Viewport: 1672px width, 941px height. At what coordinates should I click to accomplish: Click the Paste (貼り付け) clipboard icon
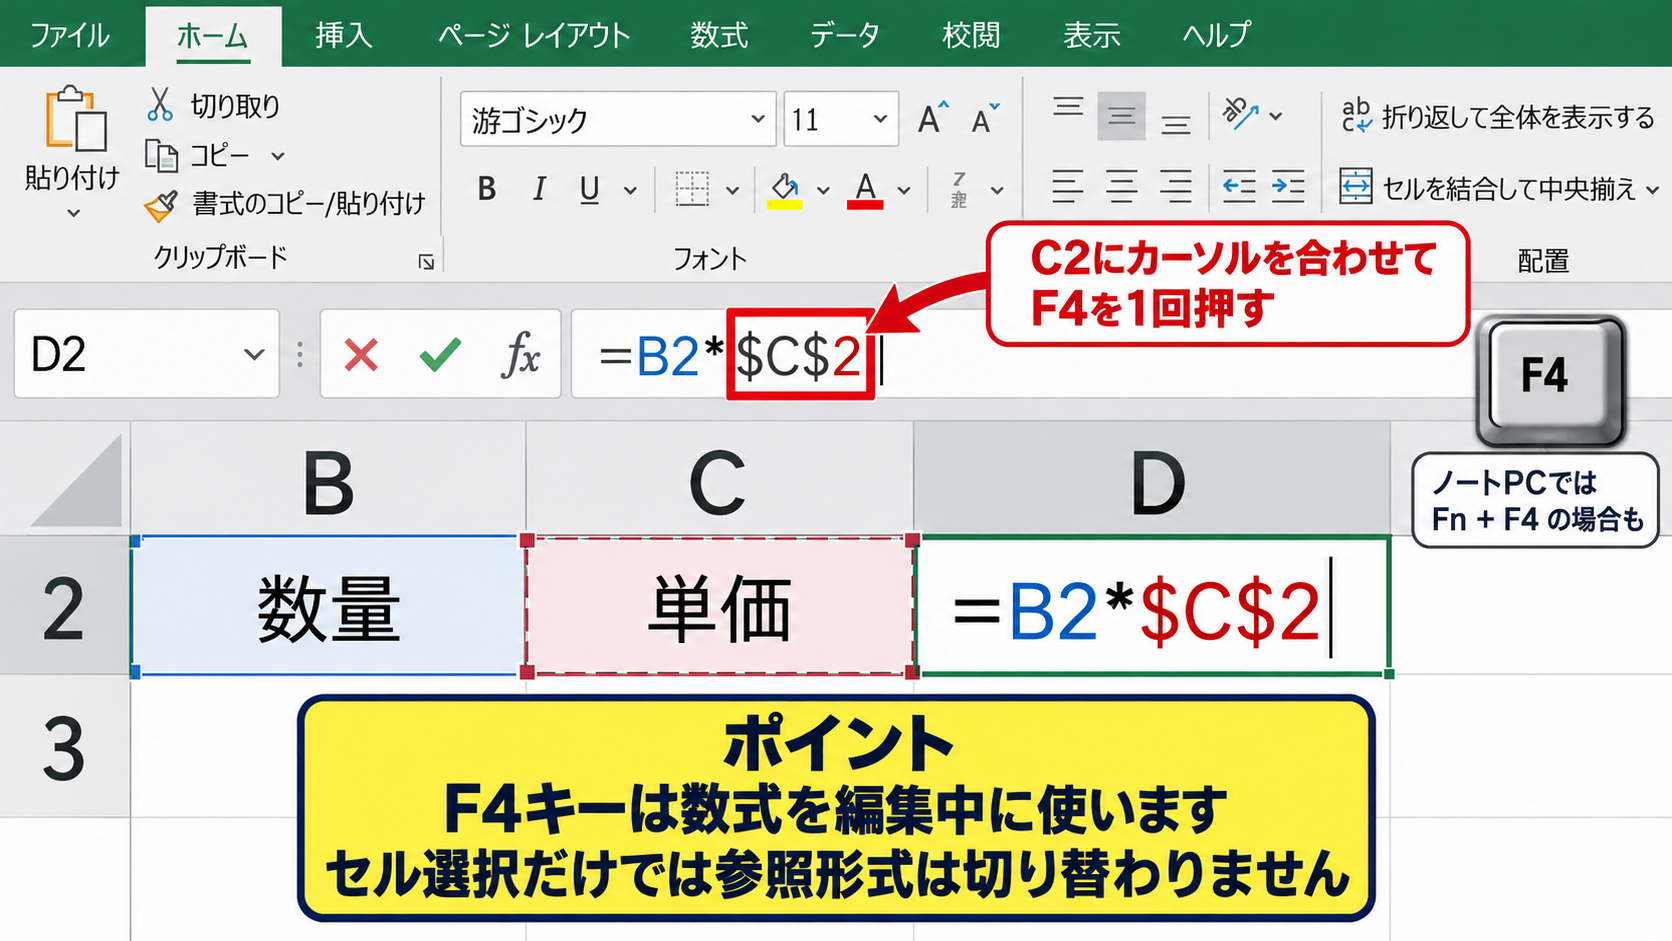pyautogui.click(x=75, y=118)
